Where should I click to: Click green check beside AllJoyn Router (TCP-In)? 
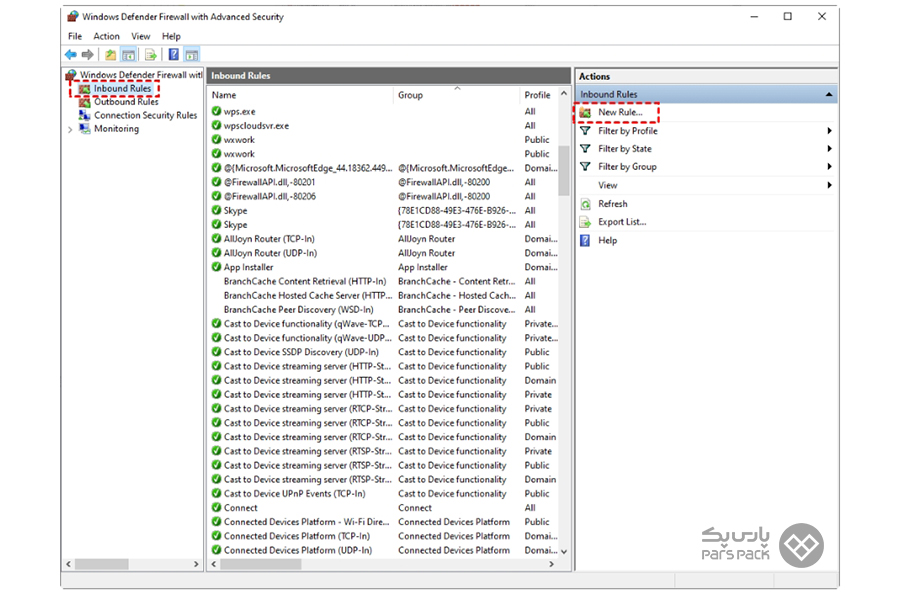coord(216,238)
